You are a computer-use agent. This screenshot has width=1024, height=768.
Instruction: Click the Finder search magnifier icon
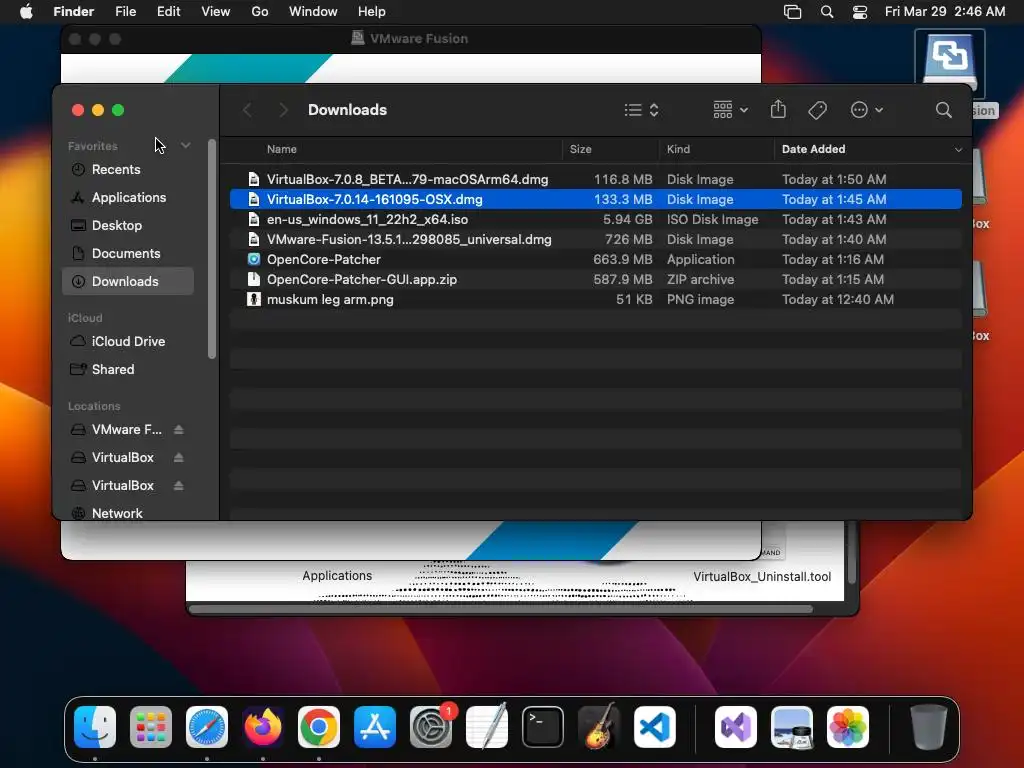943,110
